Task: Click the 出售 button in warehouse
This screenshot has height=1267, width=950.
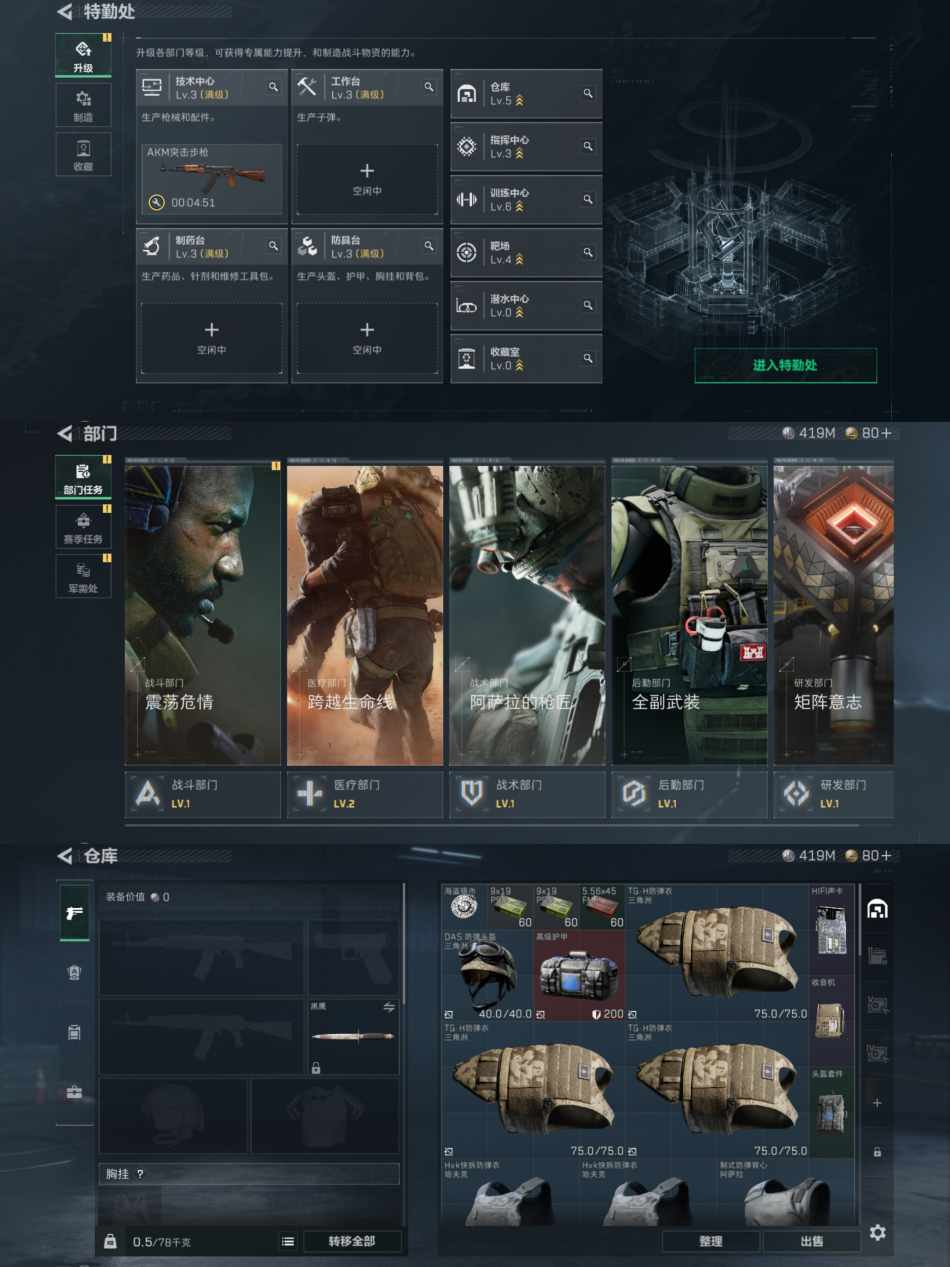Action: (811, 1241)
